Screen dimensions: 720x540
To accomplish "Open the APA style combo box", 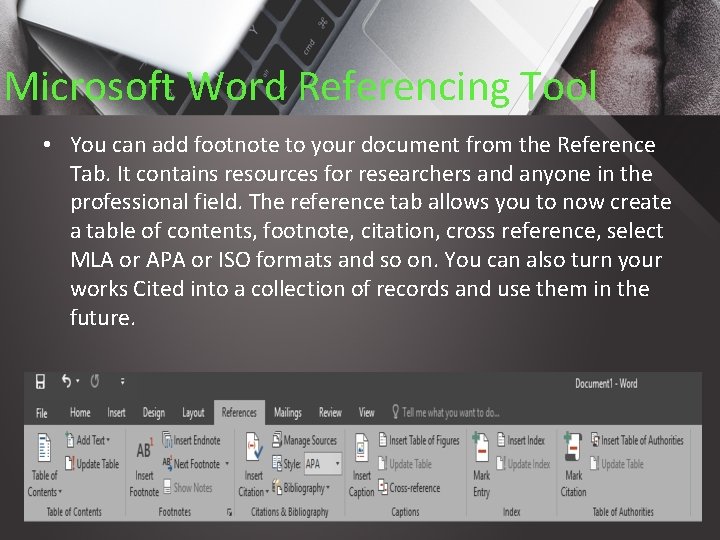I will pos(323,464).
